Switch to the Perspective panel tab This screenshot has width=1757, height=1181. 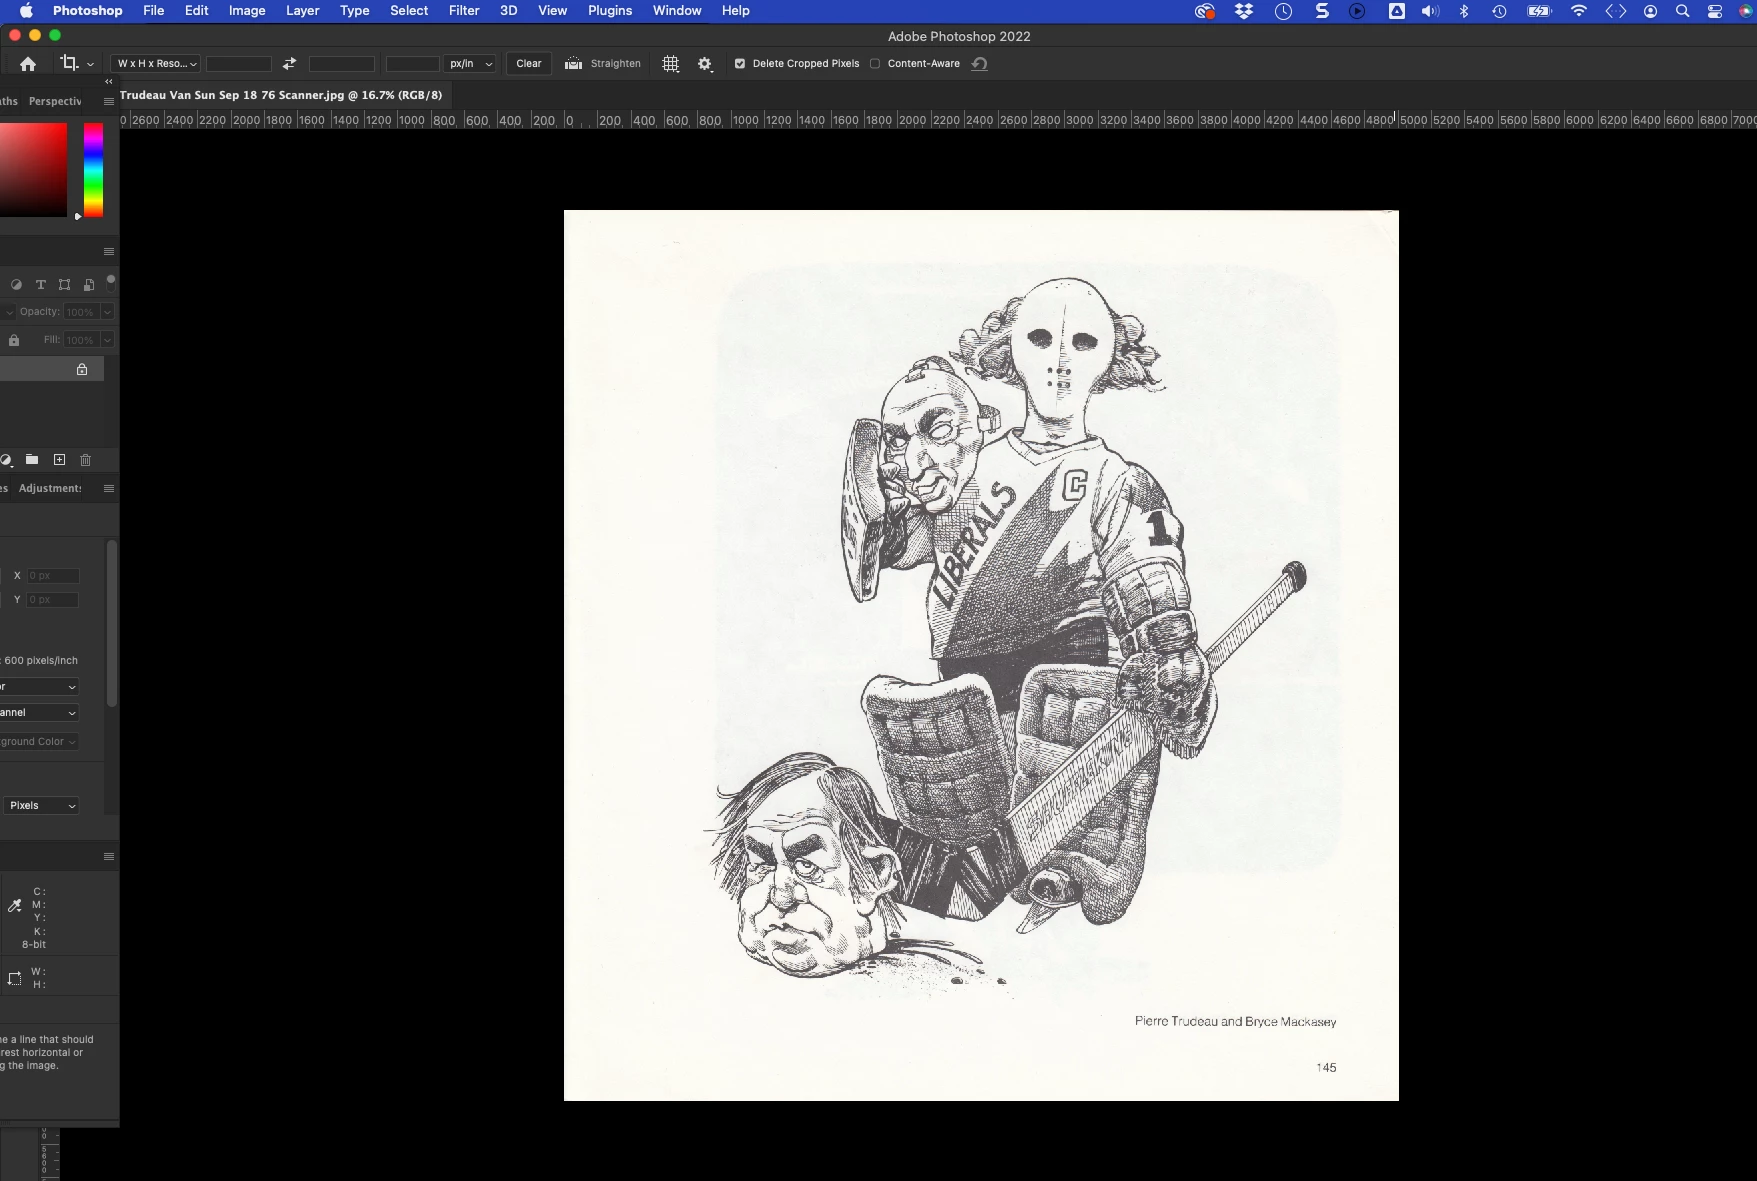tap(55, 101)
